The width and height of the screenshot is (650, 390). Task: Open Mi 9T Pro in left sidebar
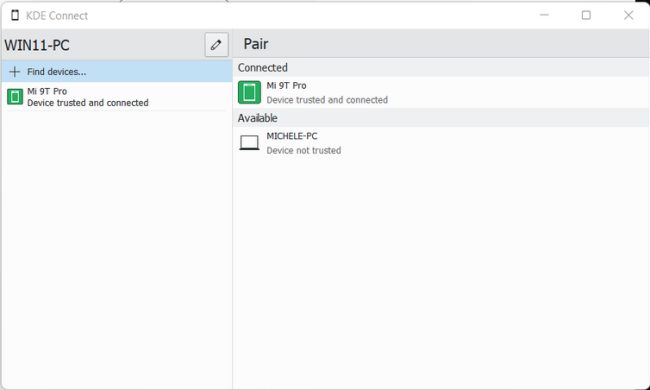click(117, 97)
